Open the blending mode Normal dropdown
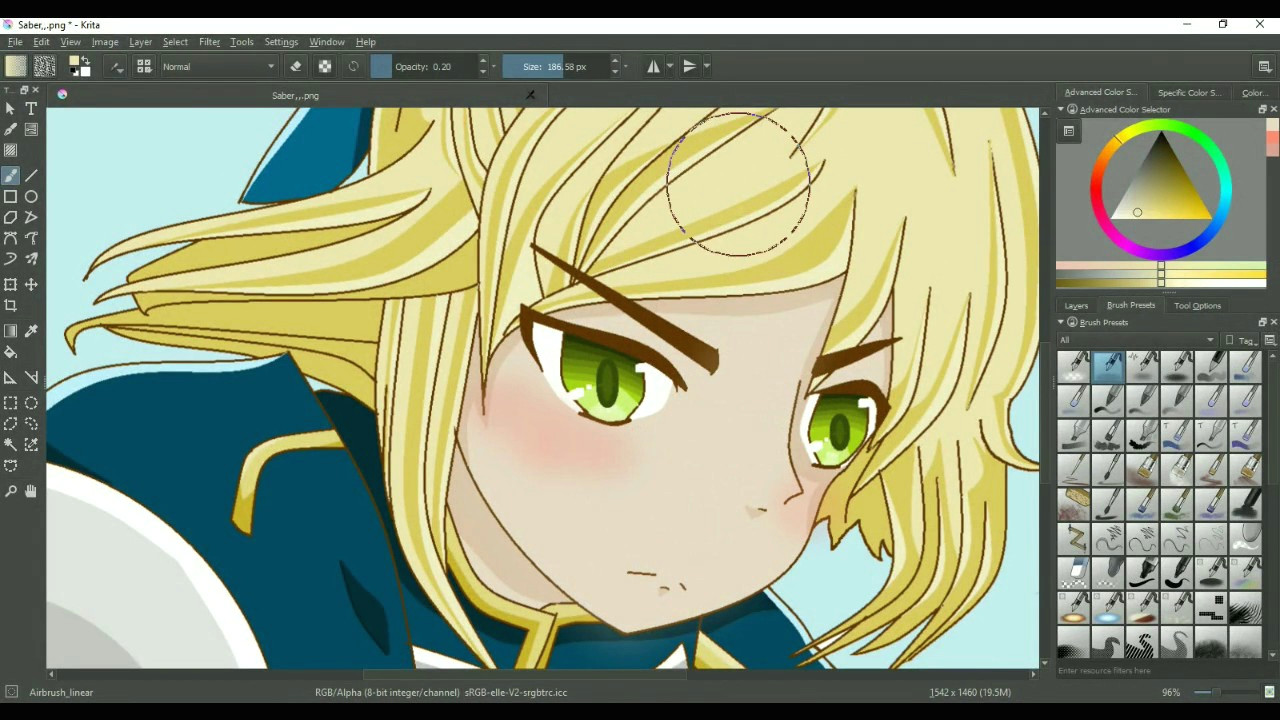 point(218,66)
